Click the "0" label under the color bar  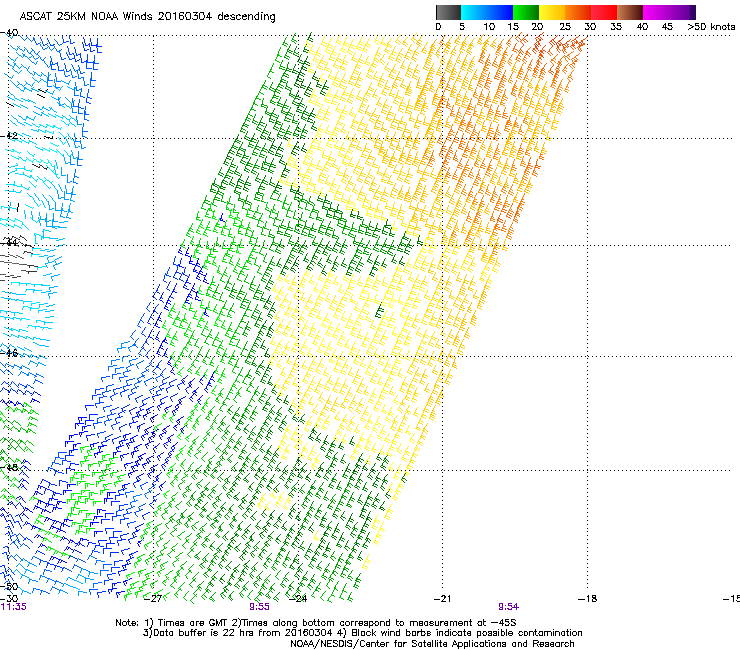pyautogui.click(x=438, y=27)
